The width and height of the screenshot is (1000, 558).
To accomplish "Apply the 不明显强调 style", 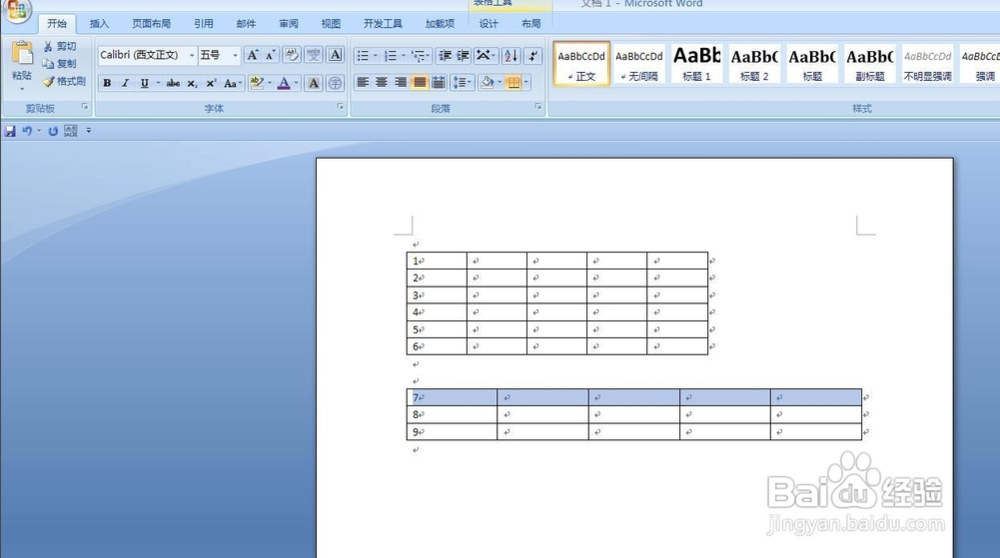I will pyautogui.click(x=927, y=64).
